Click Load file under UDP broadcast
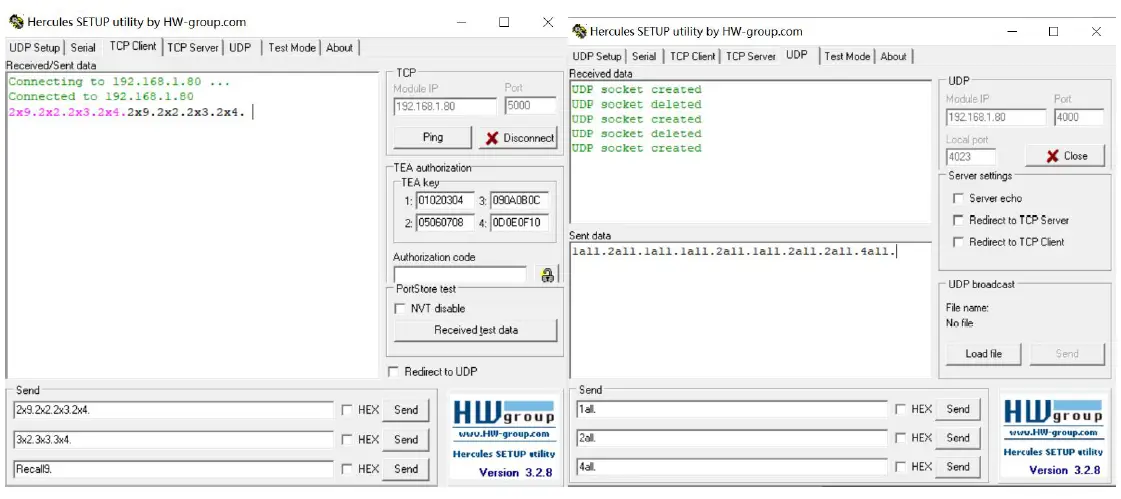The image size is (1121, 499). [x=984, y=354]
